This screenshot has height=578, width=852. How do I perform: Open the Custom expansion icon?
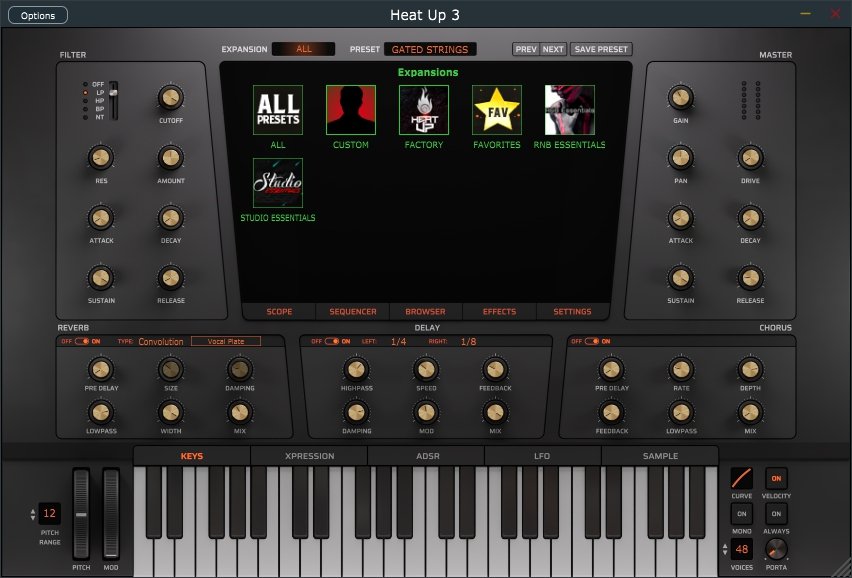pyautogui.click(x=351, y=110)
